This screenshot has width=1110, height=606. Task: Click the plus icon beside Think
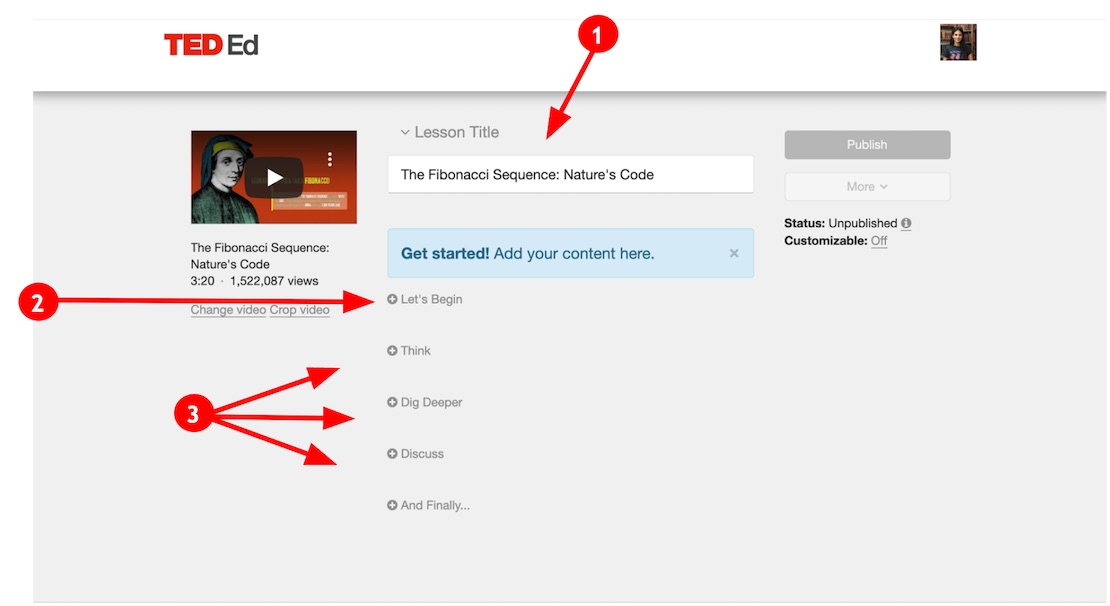392,351
